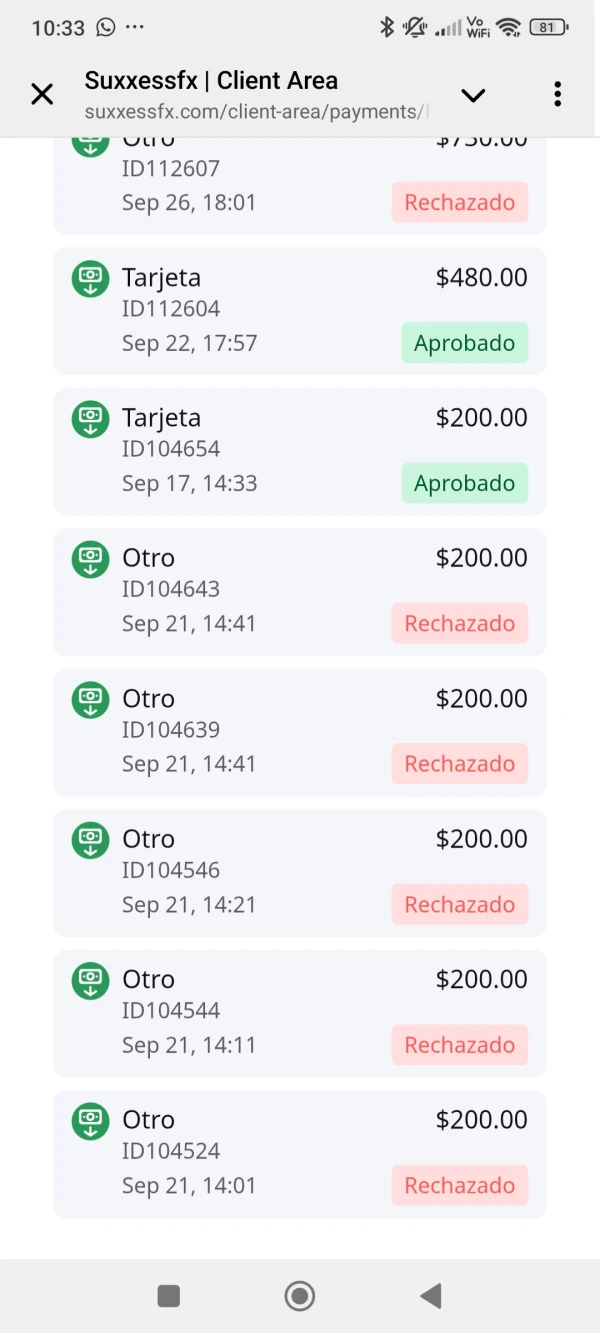Tap deposit icon for transaction ID104639
This screenshot has height=1333, width=600.
tap(91, 699)
